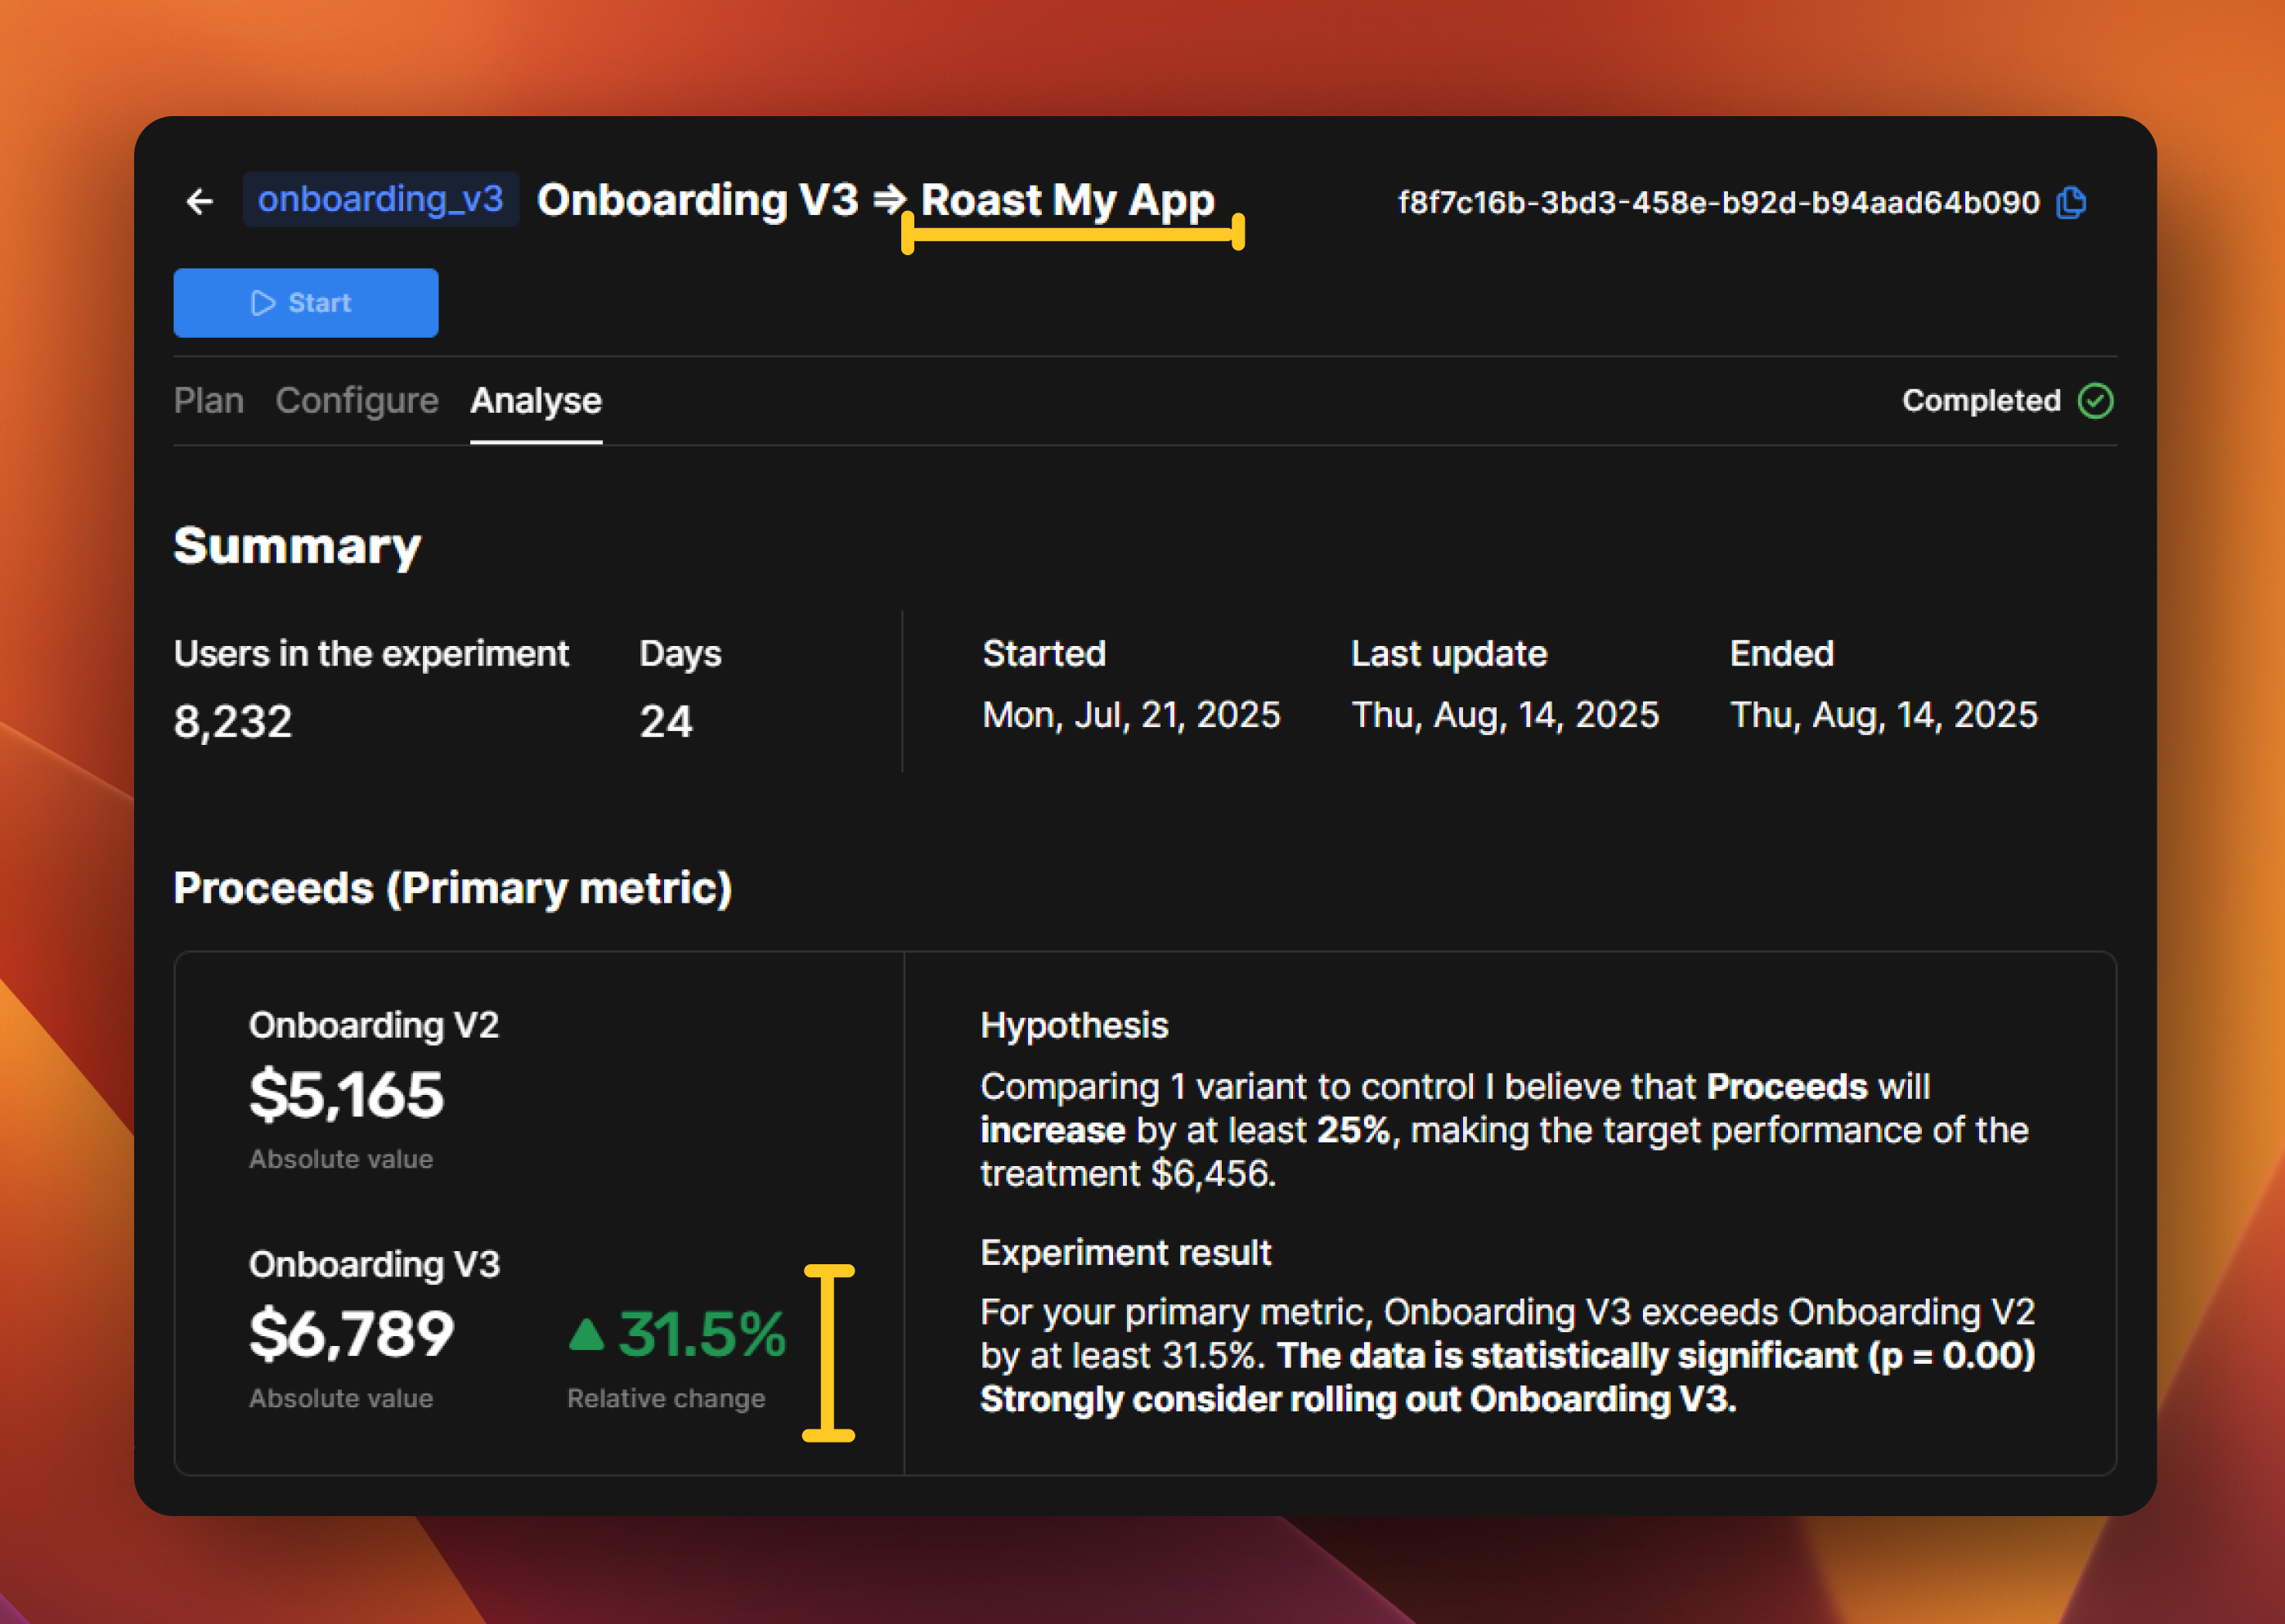Click the Last update label
Viewport: 2285px width, 1624px height.
pyautogui.click(x=1449, y=654)
